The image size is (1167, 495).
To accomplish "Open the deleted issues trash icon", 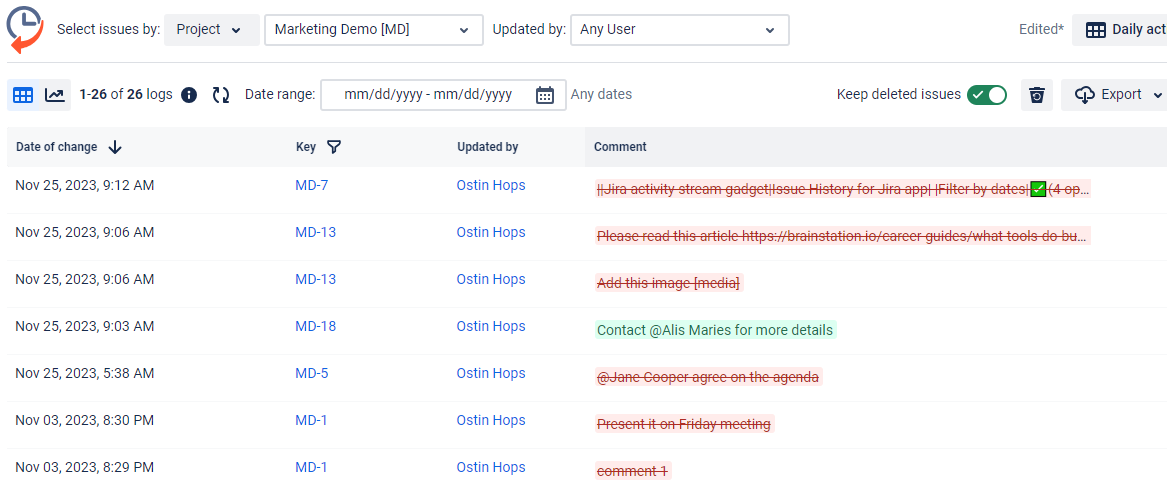I will tap(1037, 95).
